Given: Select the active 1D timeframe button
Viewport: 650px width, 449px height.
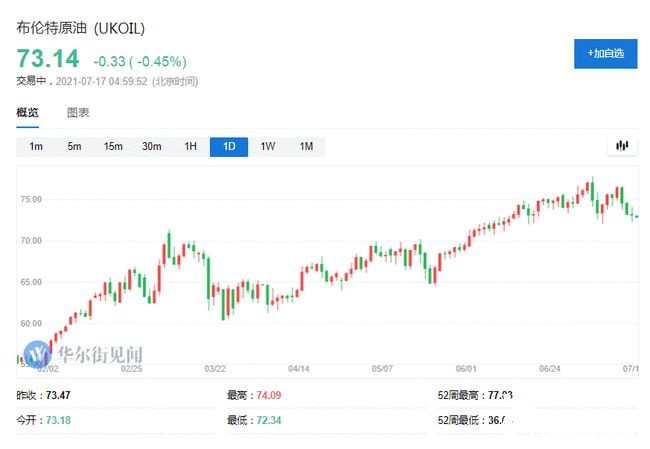Looking at the screenshot, I should [229, 147].
